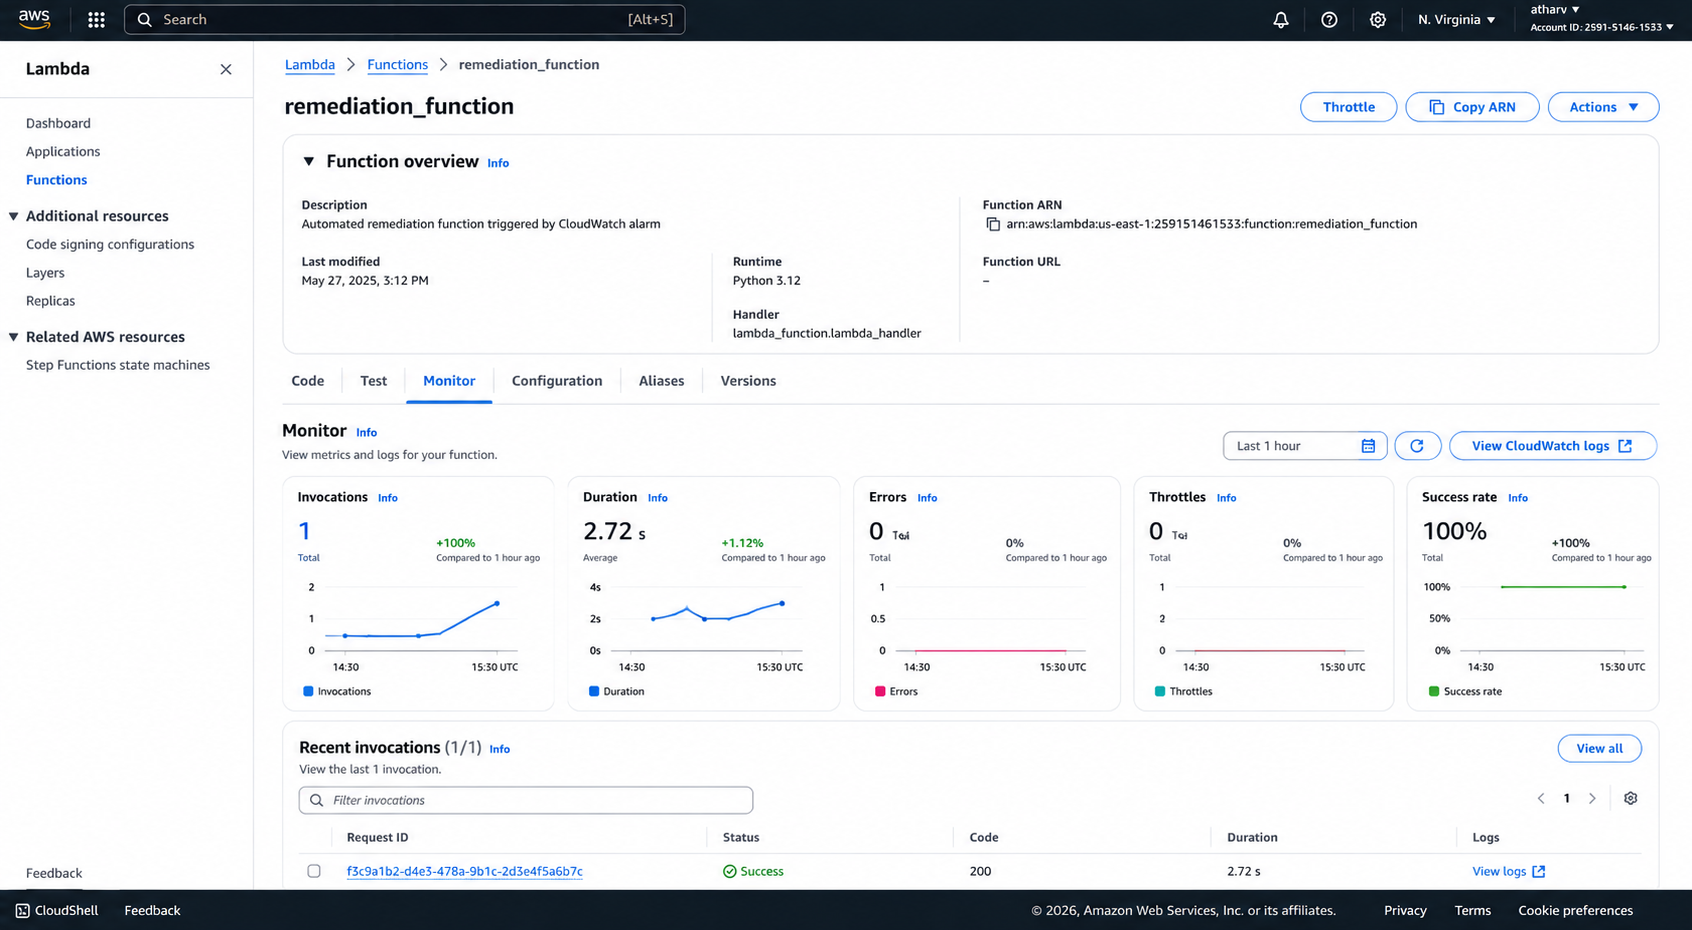Viewport: 1692px width, 930px height.
Task: Open View CloudWatch logs
Action: point(1553,446)
